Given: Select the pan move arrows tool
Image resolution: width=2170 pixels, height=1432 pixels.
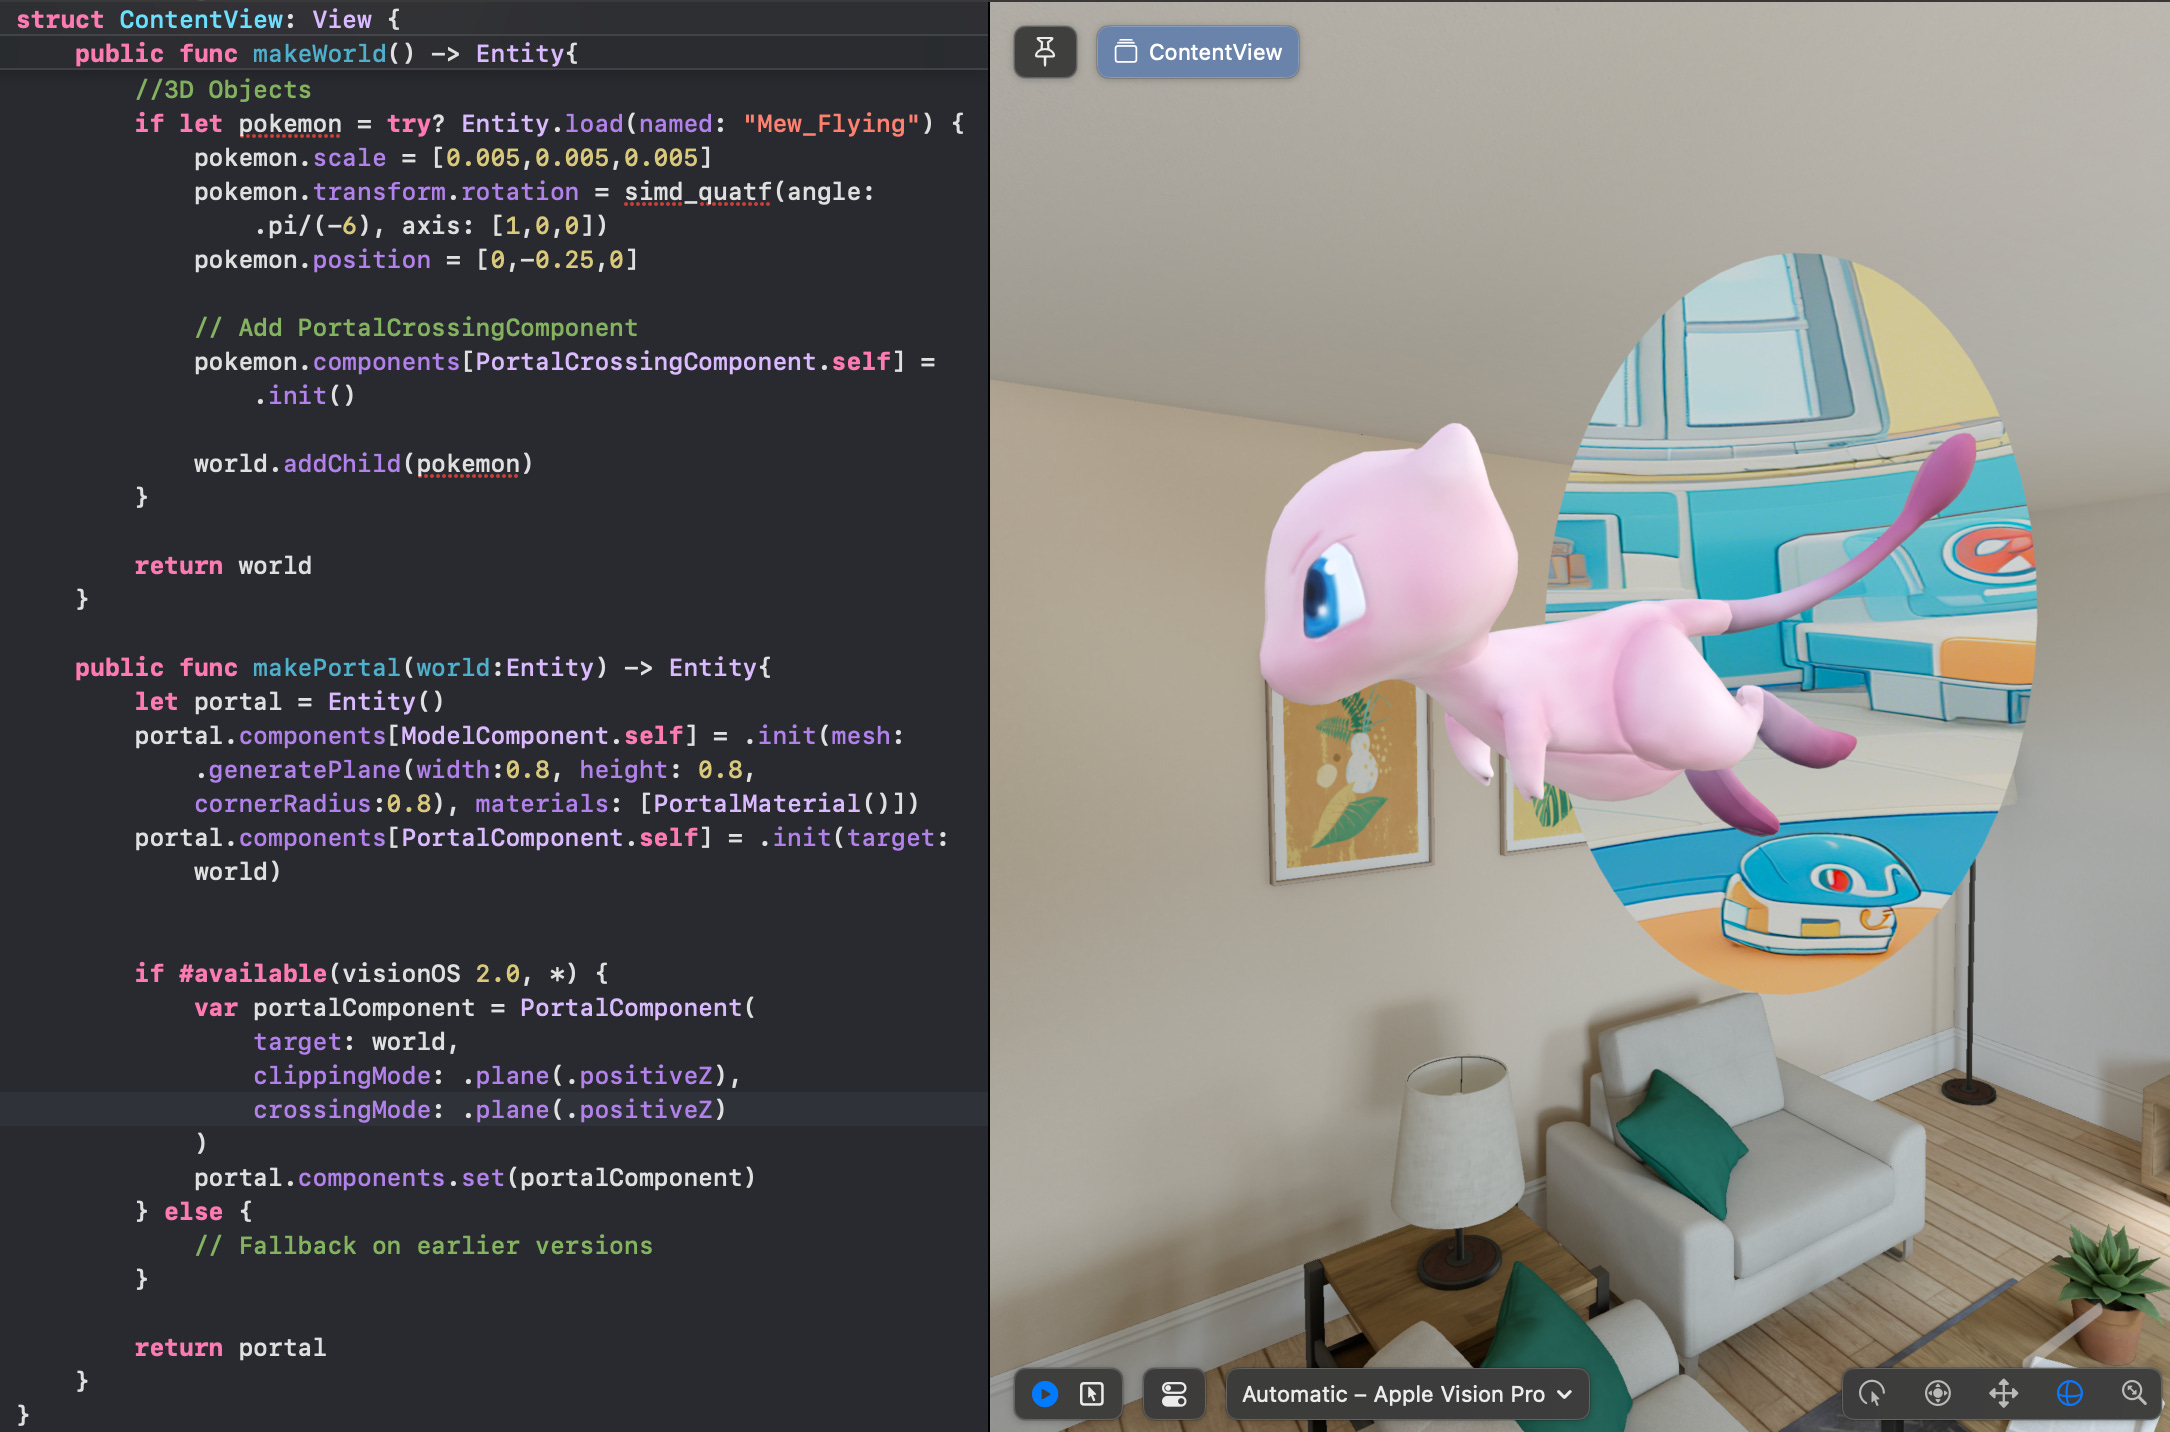Looking at the screenshot, I should pos(2004,1393).
